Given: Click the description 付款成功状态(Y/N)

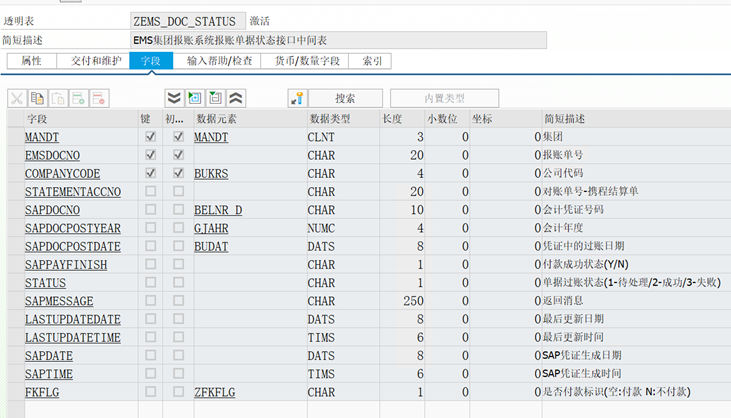Looking at the screenshot, I should (x=586, y=264).
